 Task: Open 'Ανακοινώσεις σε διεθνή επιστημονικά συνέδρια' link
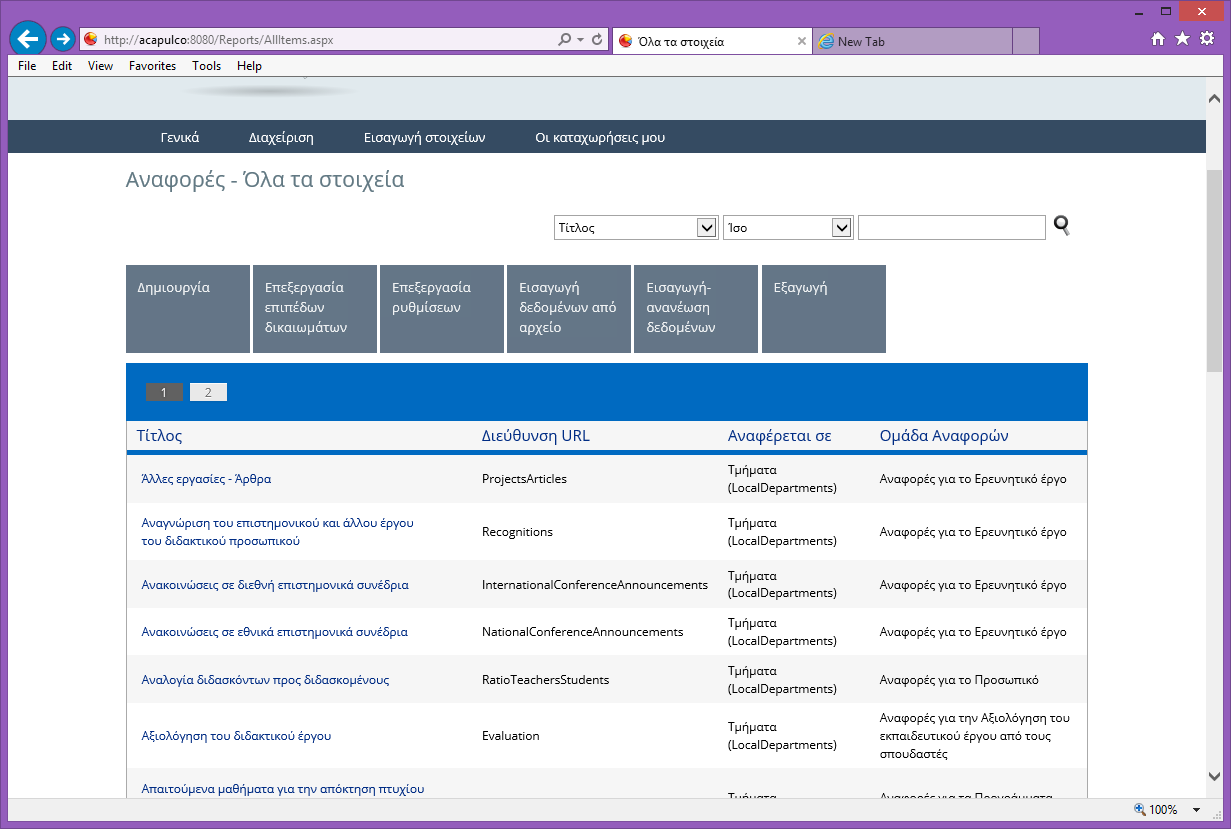click(275, 585)
